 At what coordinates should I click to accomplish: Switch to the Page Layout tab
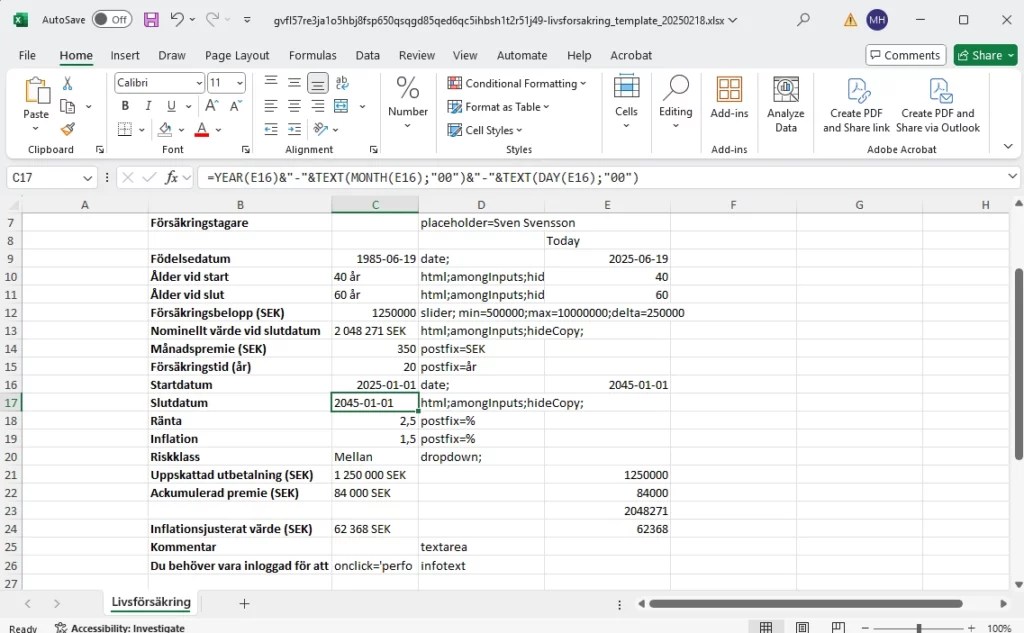[x=237, y=56]
